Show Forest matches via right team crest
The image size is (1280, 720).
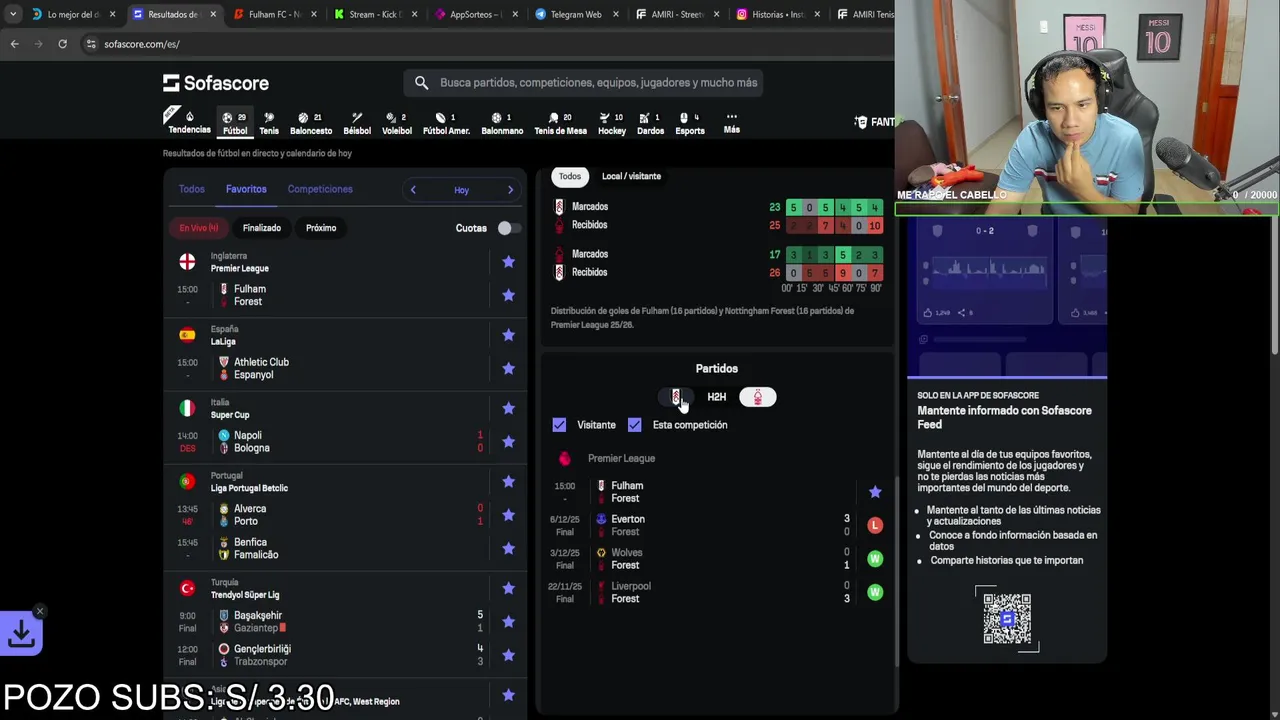[x=757, y=397]
